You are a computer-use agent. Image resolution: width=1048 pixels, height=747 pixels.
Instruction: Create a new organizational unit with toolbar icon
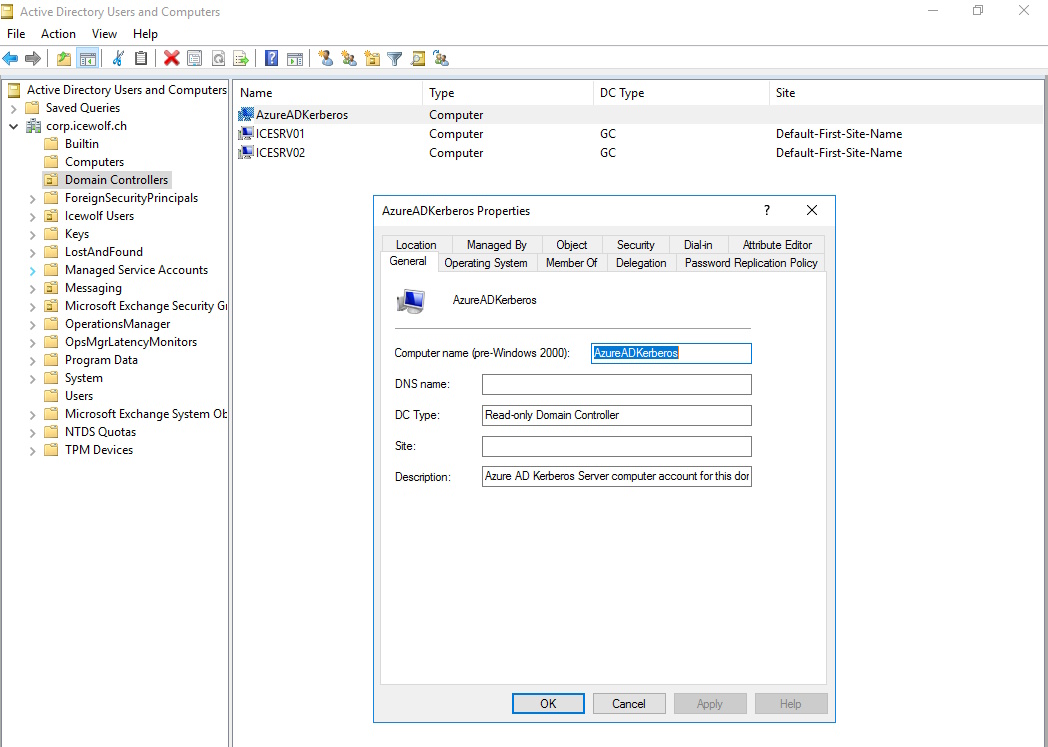372,59
